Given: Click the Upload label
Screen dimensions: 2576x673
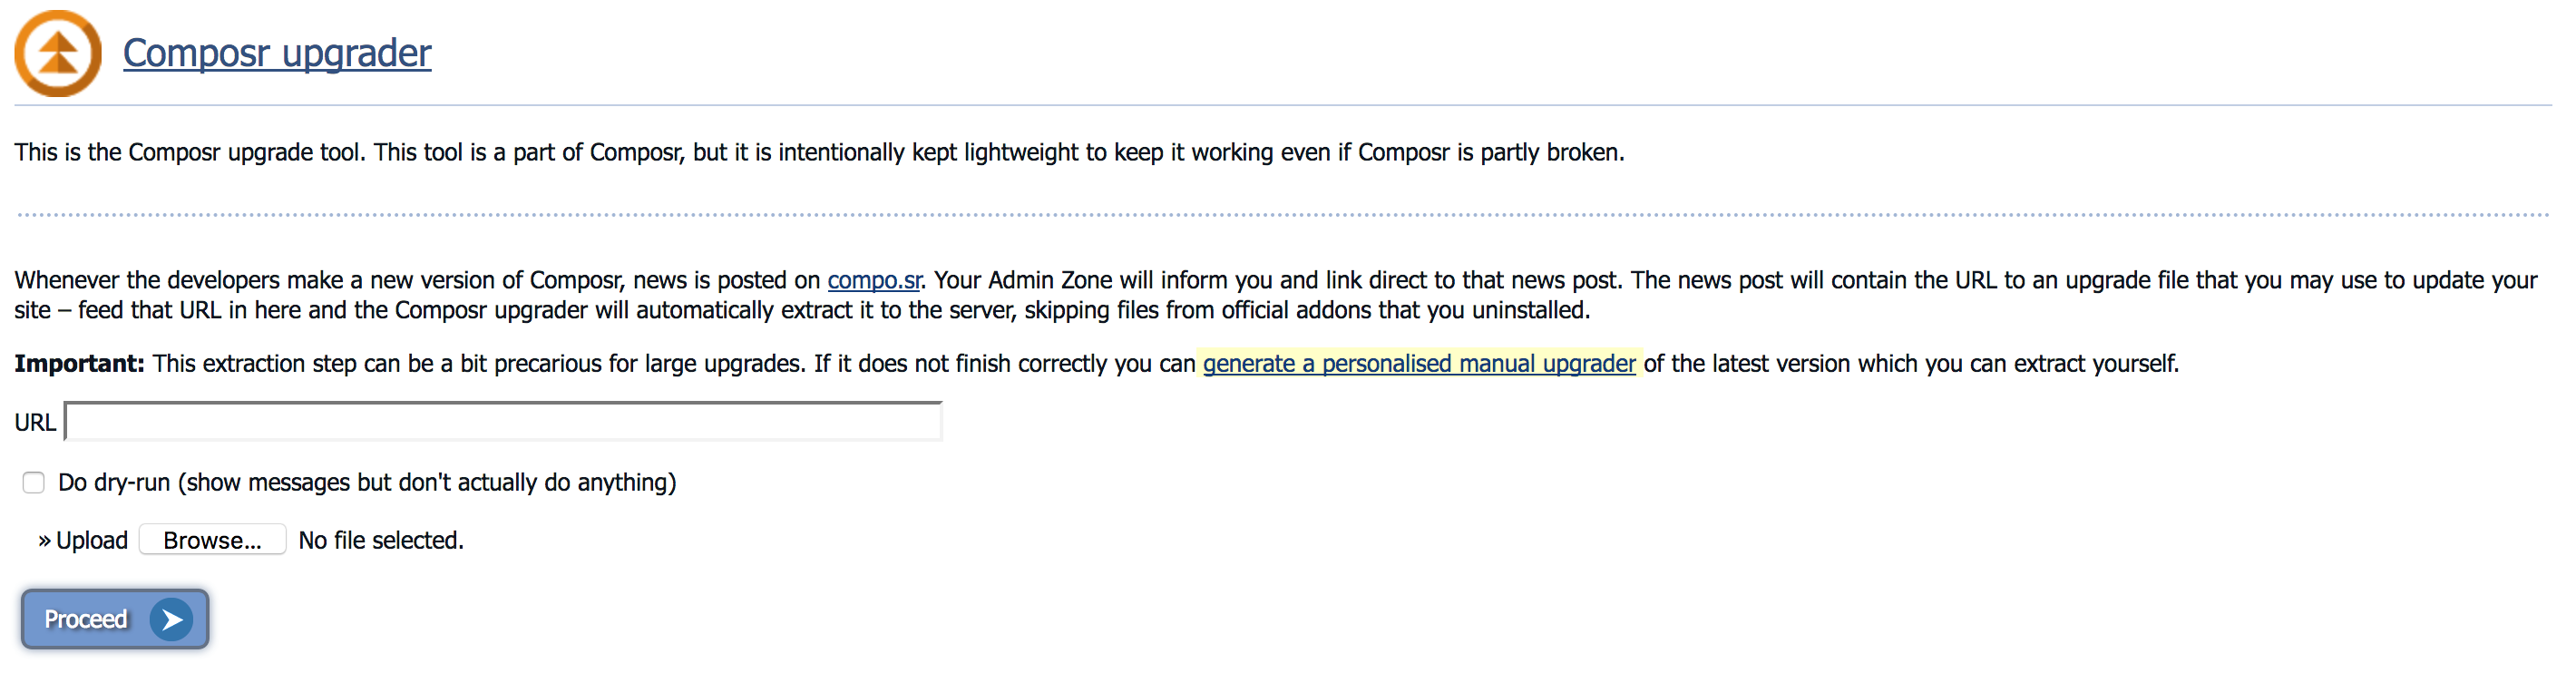Looking at the screenshot, I should coord(92,541).
